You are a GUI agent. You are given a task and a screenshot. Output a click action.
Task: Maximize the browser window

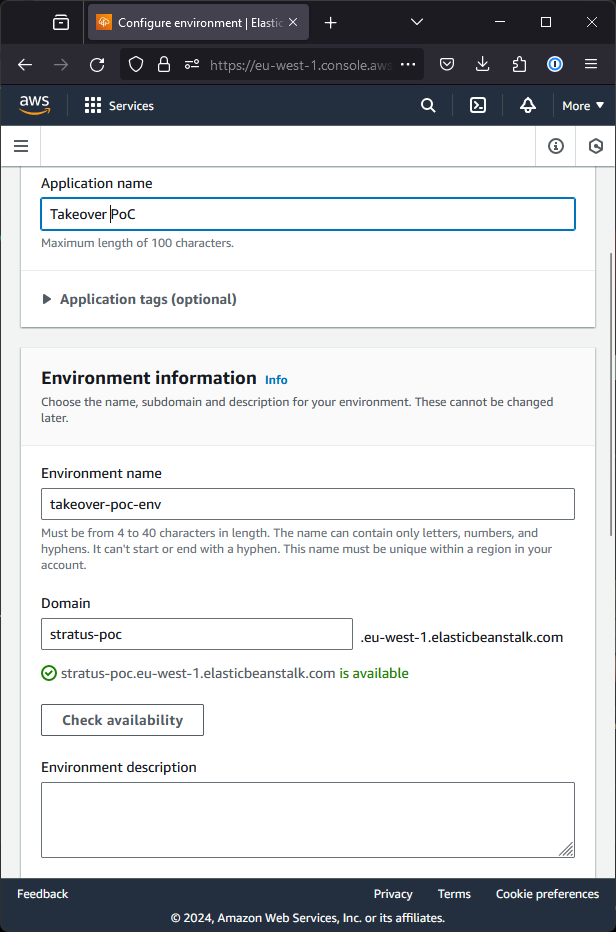pos(546,22)
